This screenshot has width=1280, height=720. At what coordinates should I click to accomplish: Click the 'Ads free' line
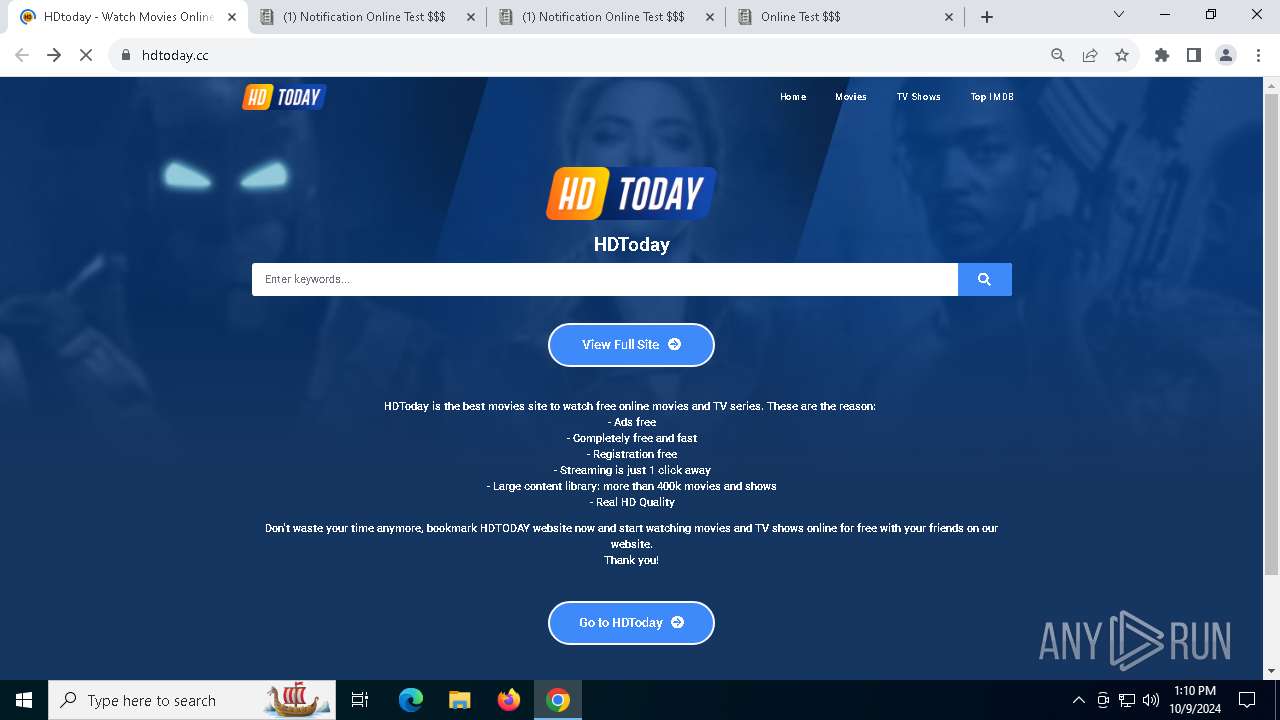[x=631, y=422]
